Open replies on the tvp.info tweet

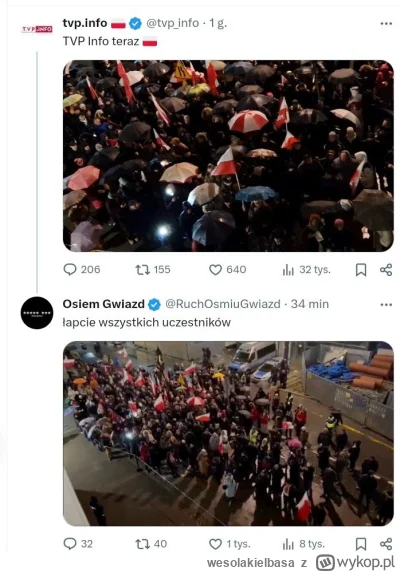click(x=81, y=270)
